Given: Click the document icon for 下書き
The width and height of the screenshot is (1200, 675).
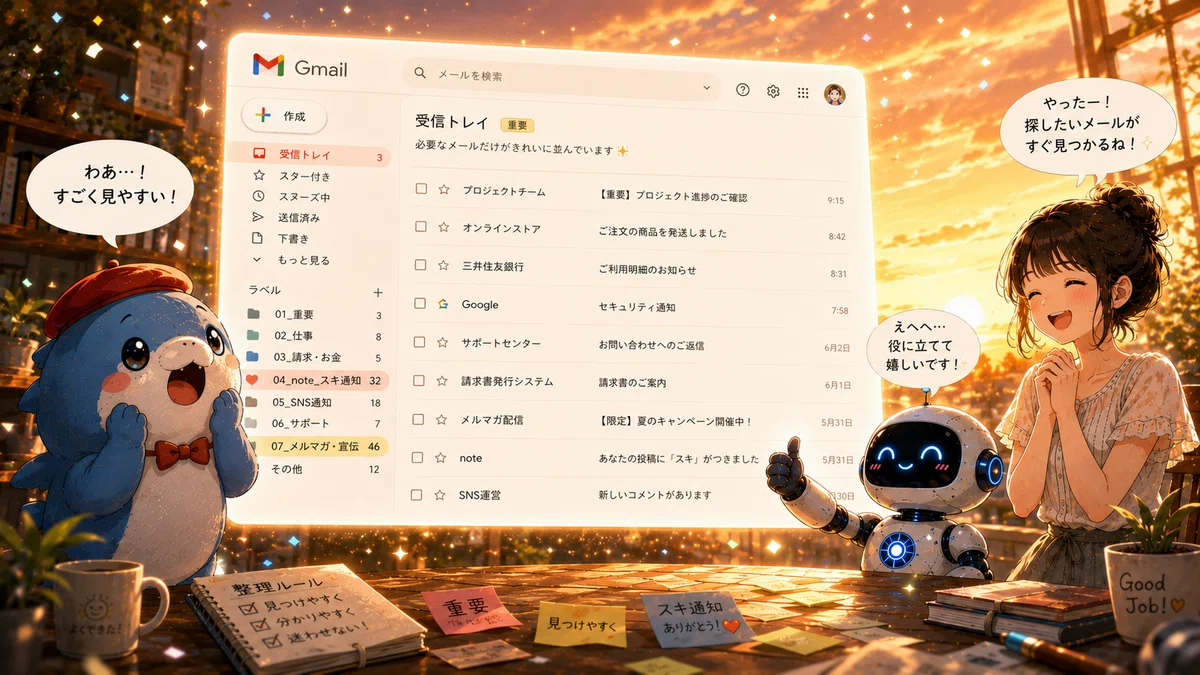Looking at the screenshot, I should click(257, 238).
